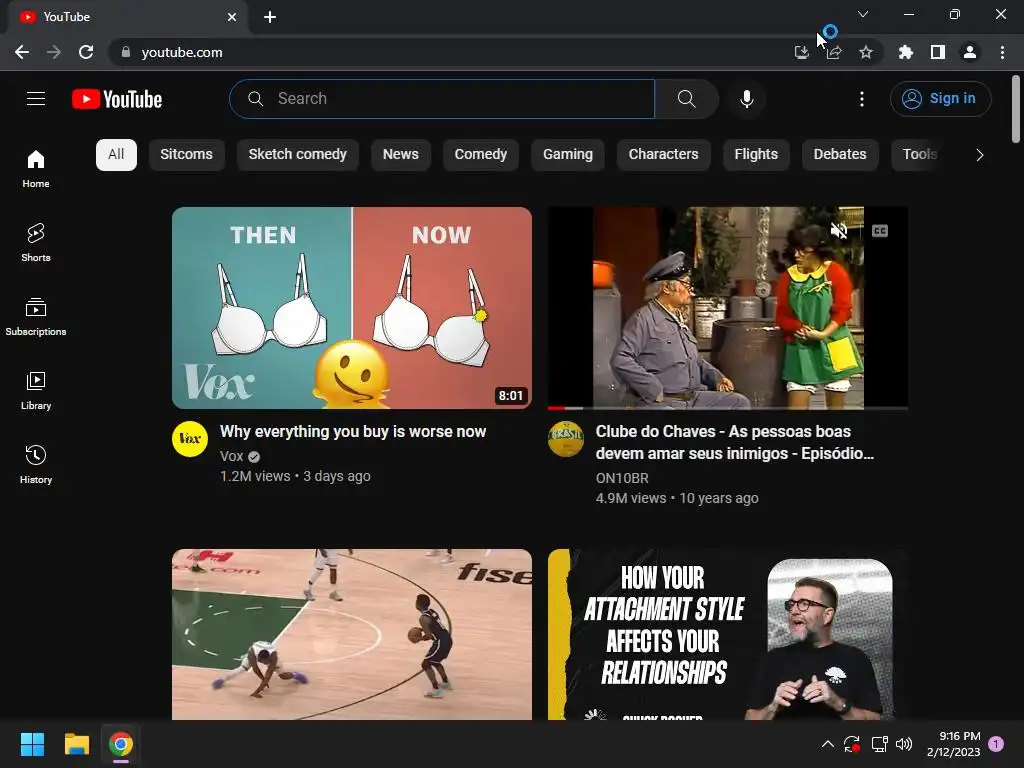Image resolution: width=1024 pixels, height=768 pixels.
Task: Click the browser forward arrow
Action: coord(54,52)
